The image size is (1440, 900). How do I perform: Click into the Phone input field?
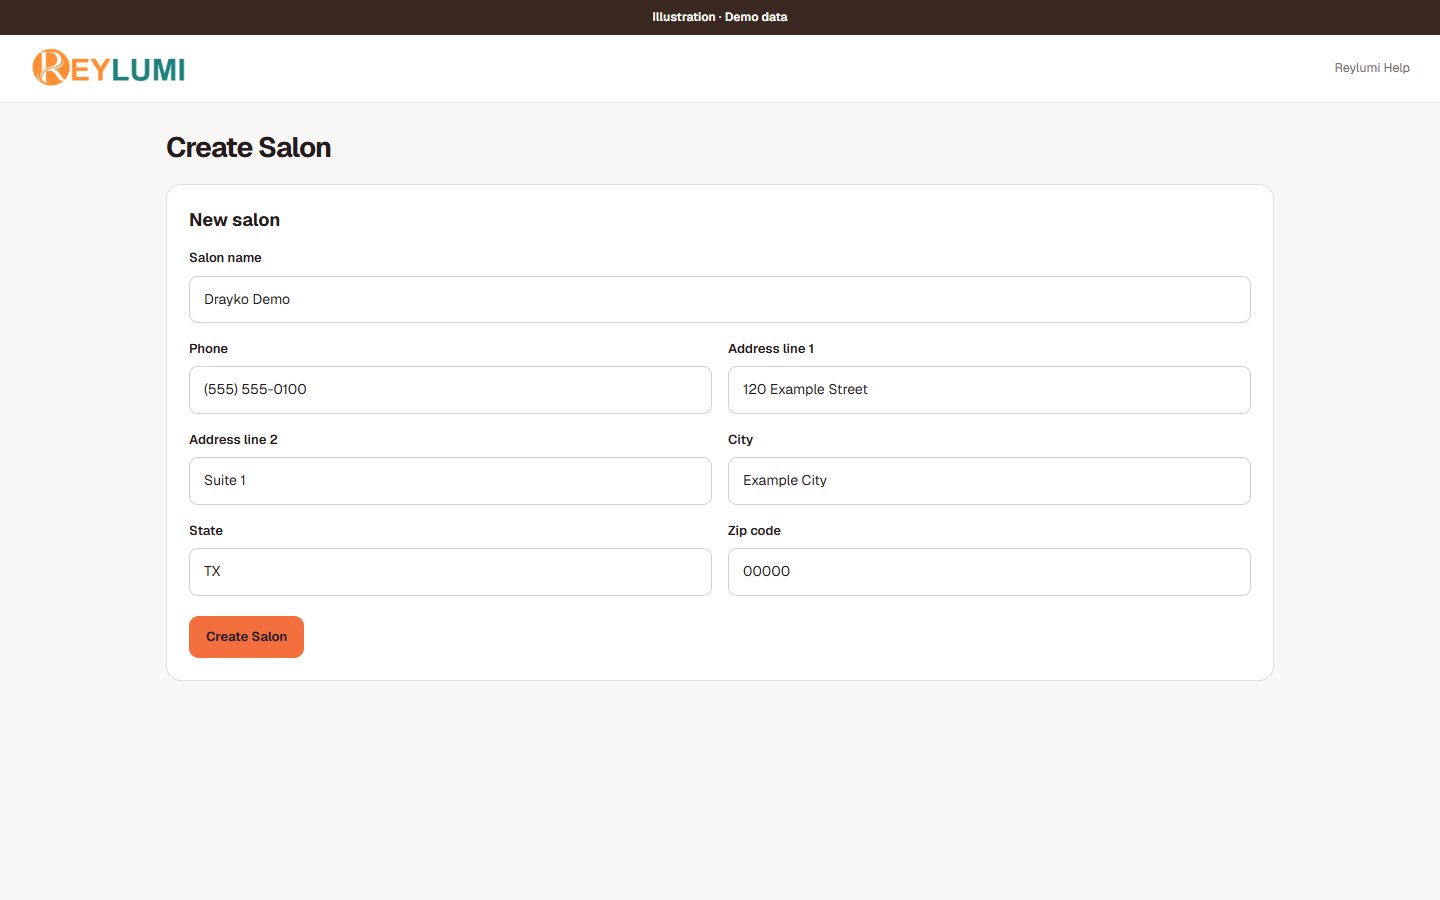click(450, 390)
